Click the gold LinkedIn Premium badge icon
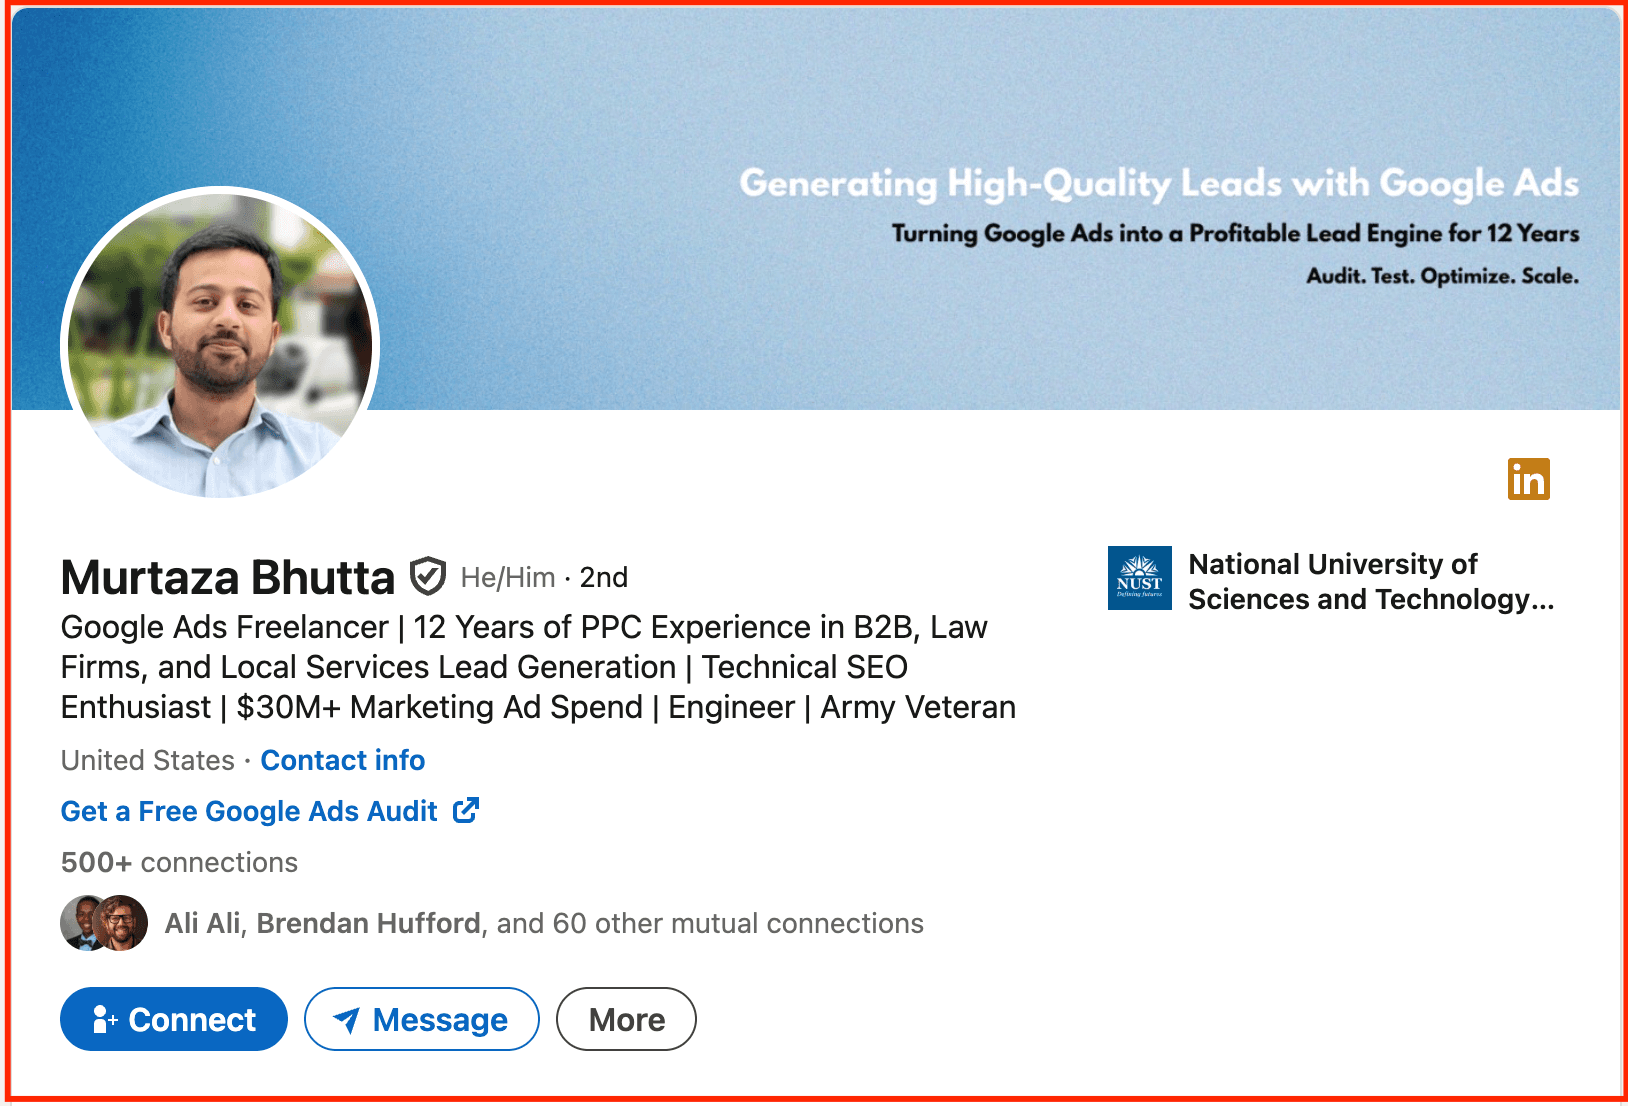 point(1528,479)
